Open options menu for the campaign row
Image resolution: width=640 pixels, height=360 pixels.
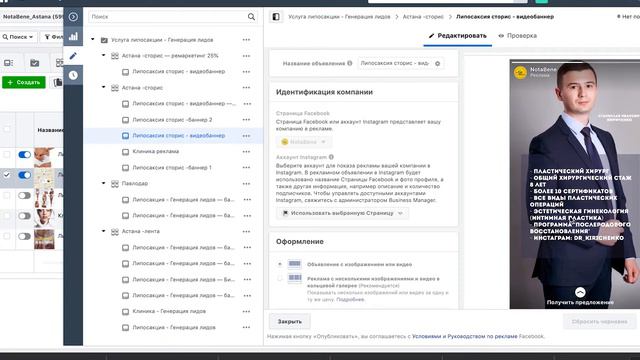click(246, 40)
